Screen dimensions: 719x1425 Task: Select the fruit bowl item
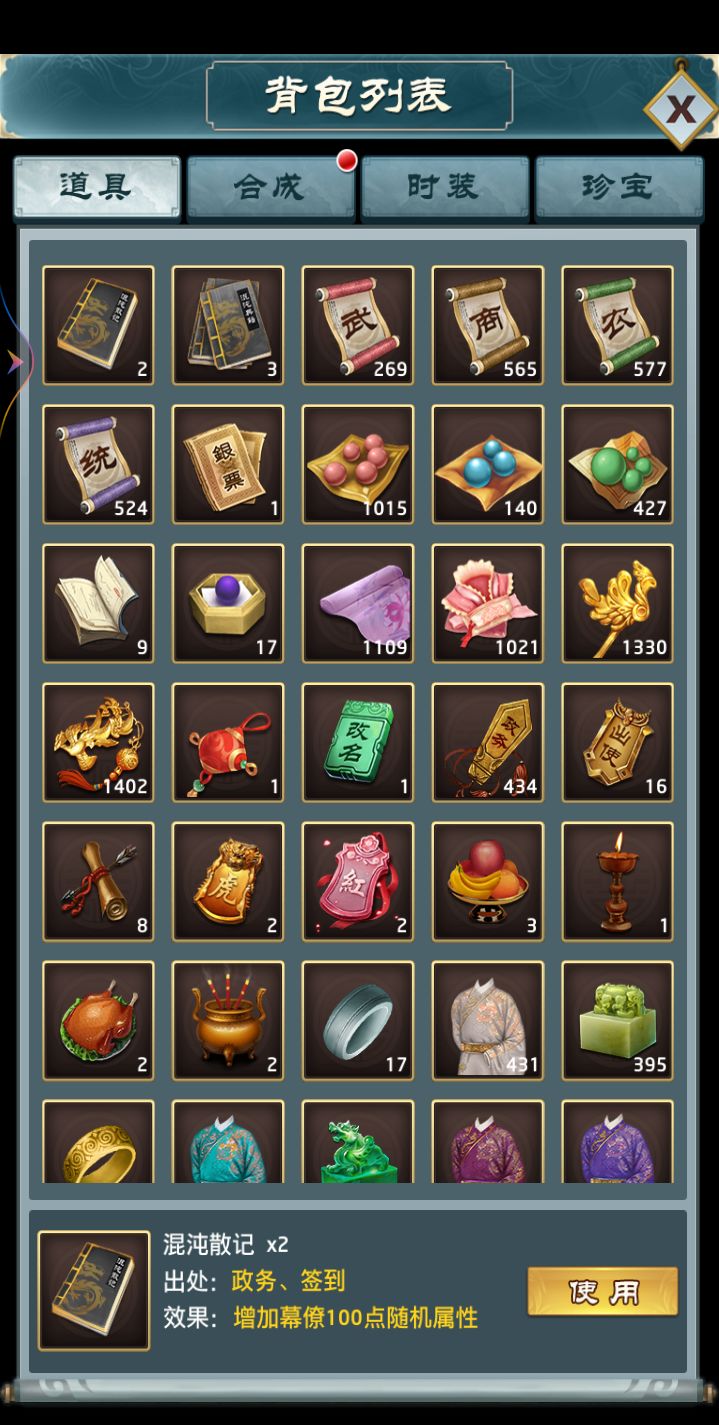488,881
